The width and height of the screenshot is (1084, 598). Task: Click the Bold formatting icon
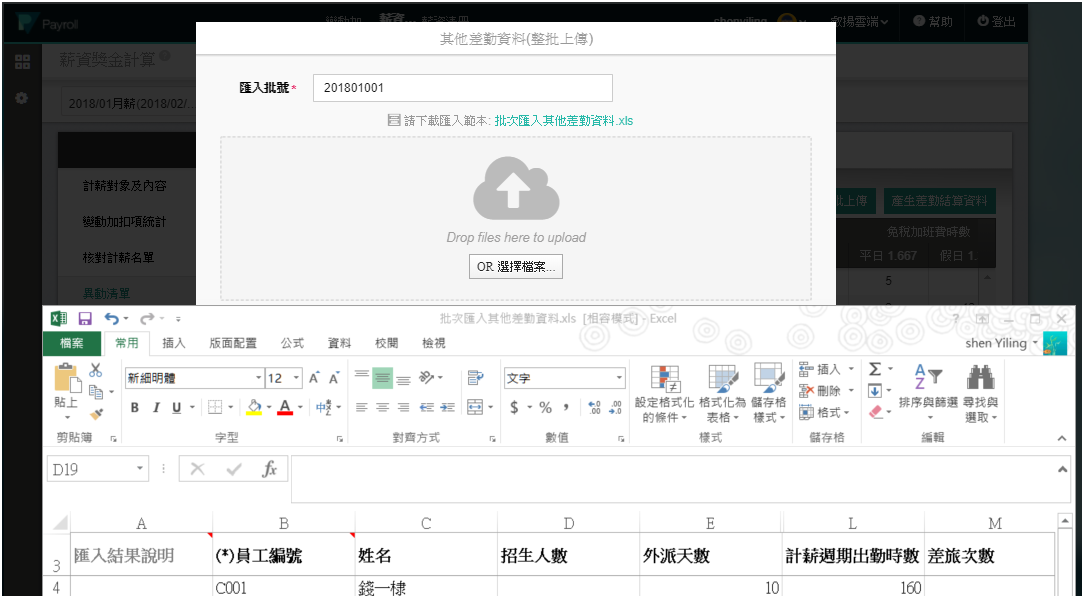135,408
